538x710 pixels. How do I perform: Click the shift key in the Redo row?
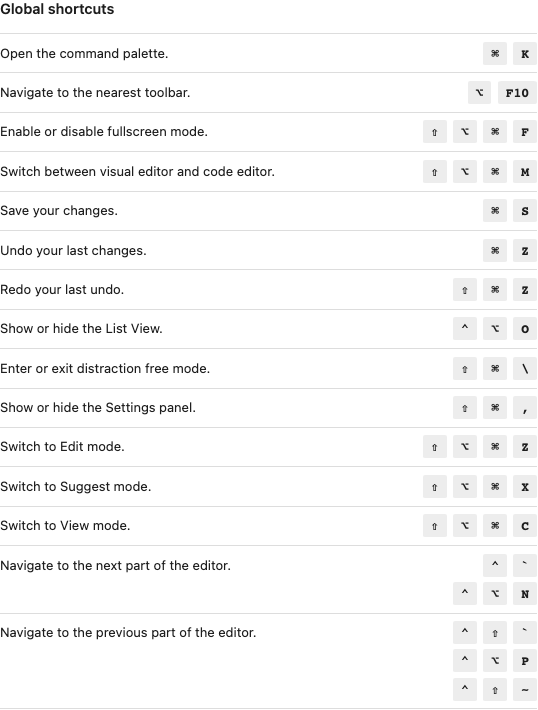(x=465, y=290)
